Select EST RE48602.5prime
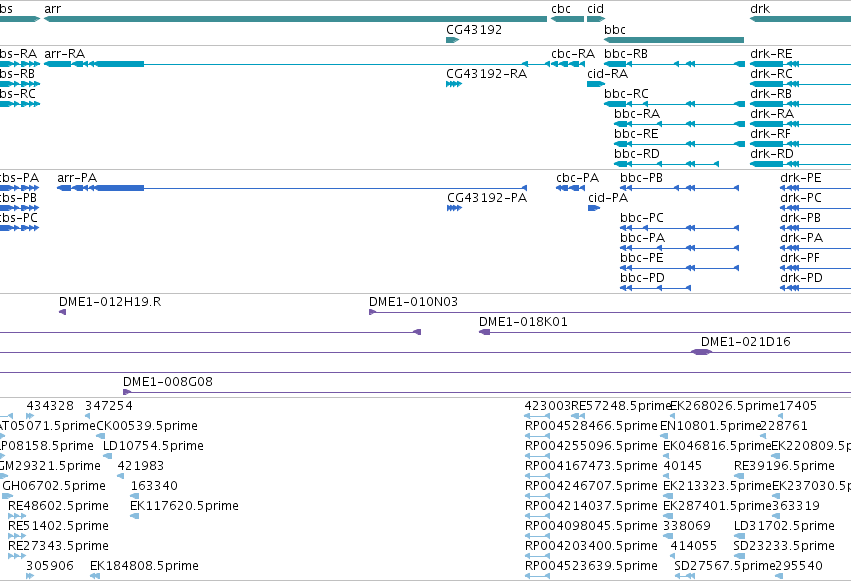Image resolution: width=851 pixels, height=581 pixels. click(x=17, y=516)
